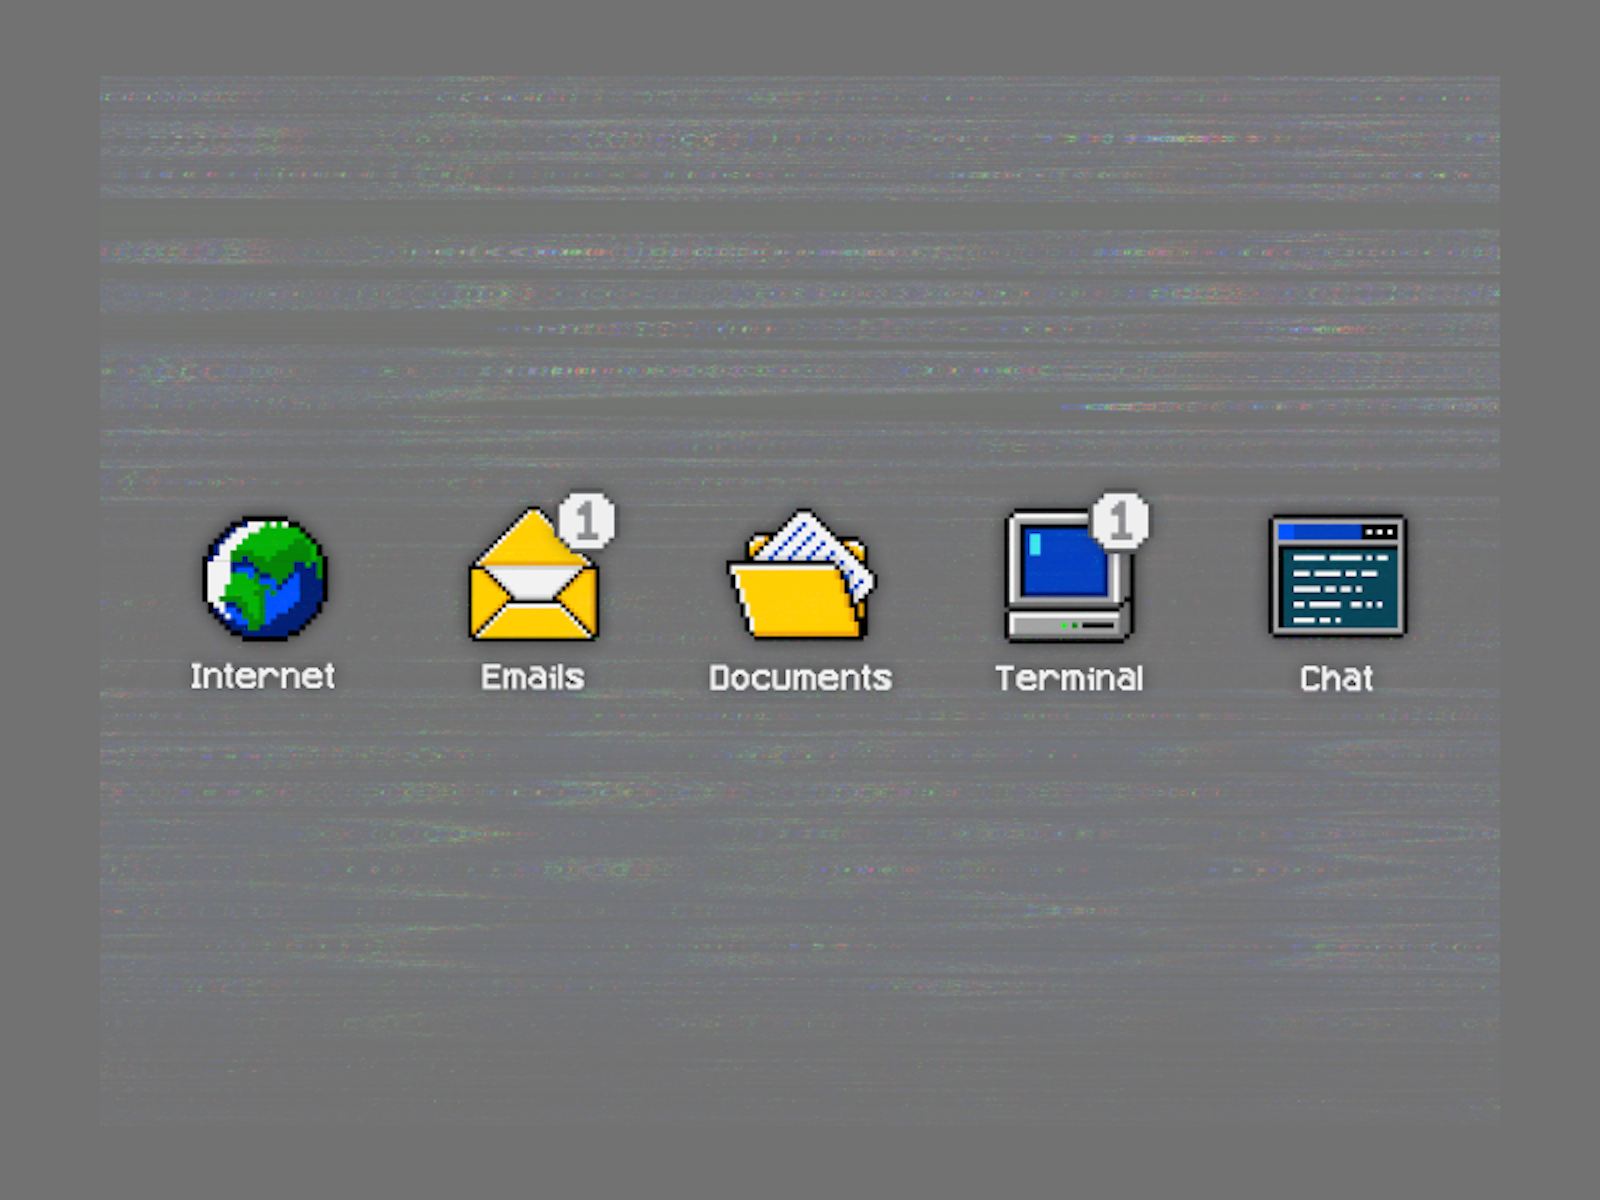Open the Chat window icon
The height and width of the screenshot is (1200, 1600).
(x=1338, y=576)
